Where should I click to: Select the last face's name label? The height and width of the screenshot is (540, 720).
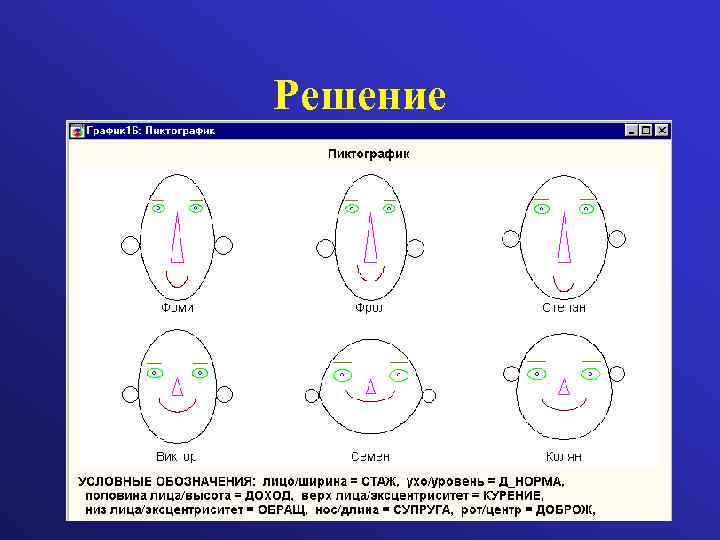564,457
